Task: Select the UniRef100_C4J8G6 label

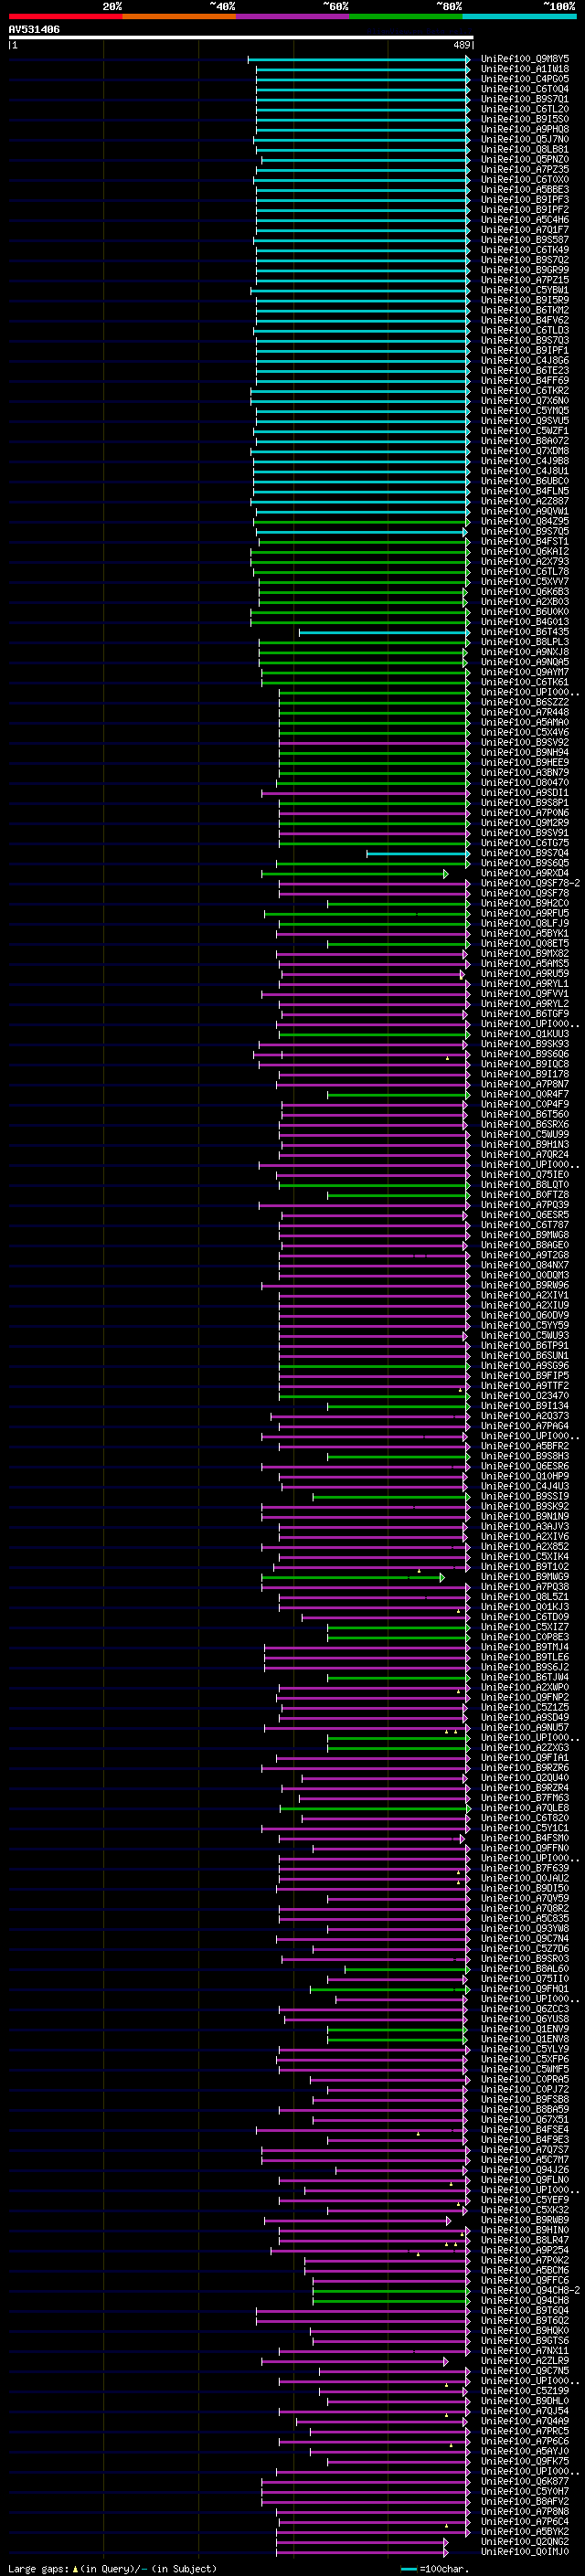Action: point(524,360)
